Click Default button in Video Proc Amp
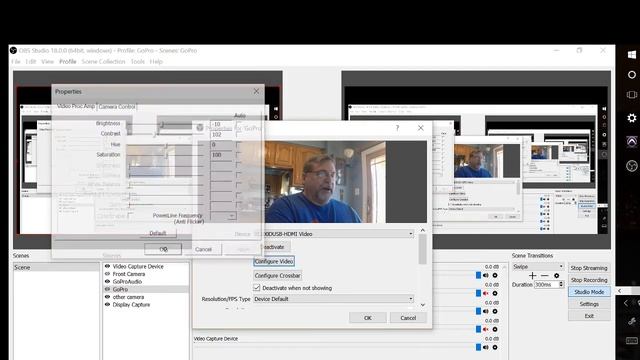Image resolution: width=640 pixels, height=360 pixels. click(158, 233)
